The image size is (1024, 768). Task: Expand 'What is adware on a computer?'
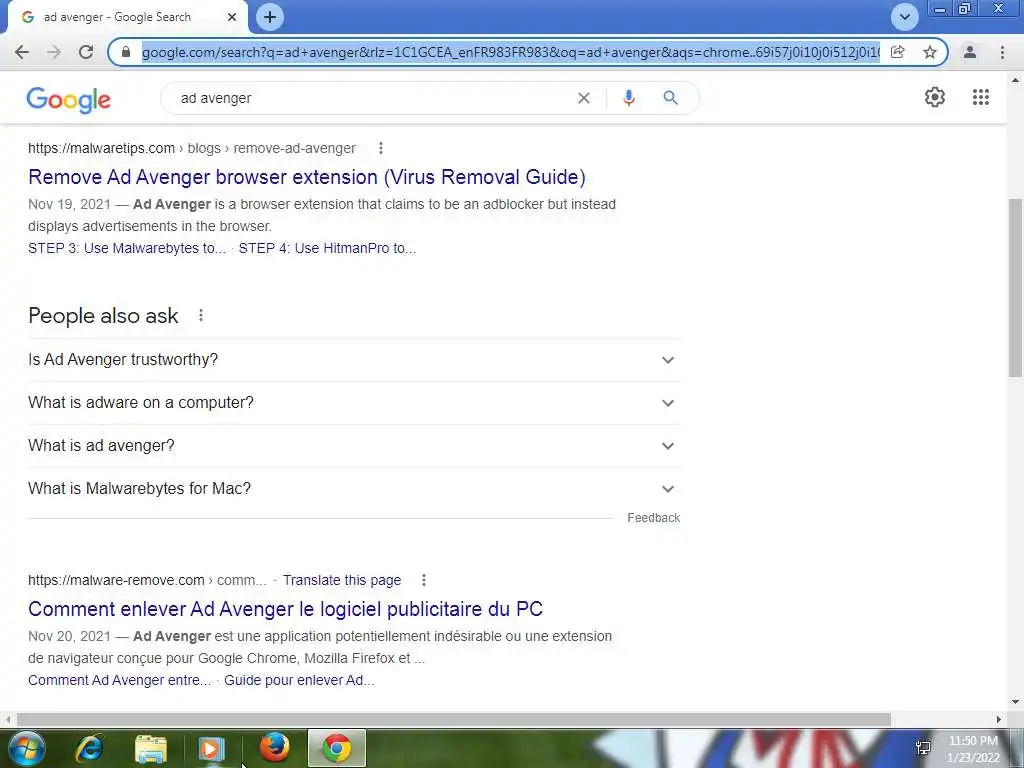354,403
